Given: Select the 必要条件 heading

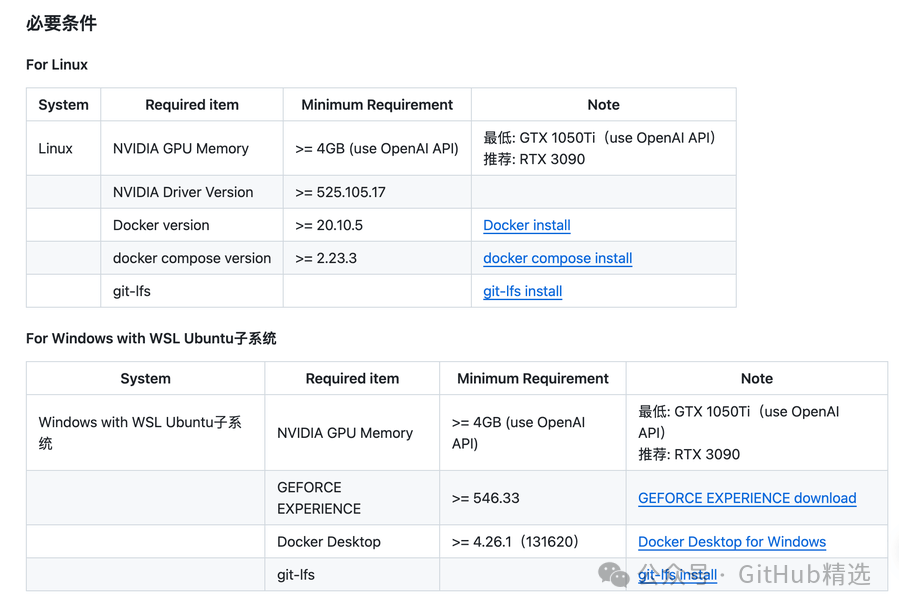Looking at the screenshot, I should pos(61,24).
